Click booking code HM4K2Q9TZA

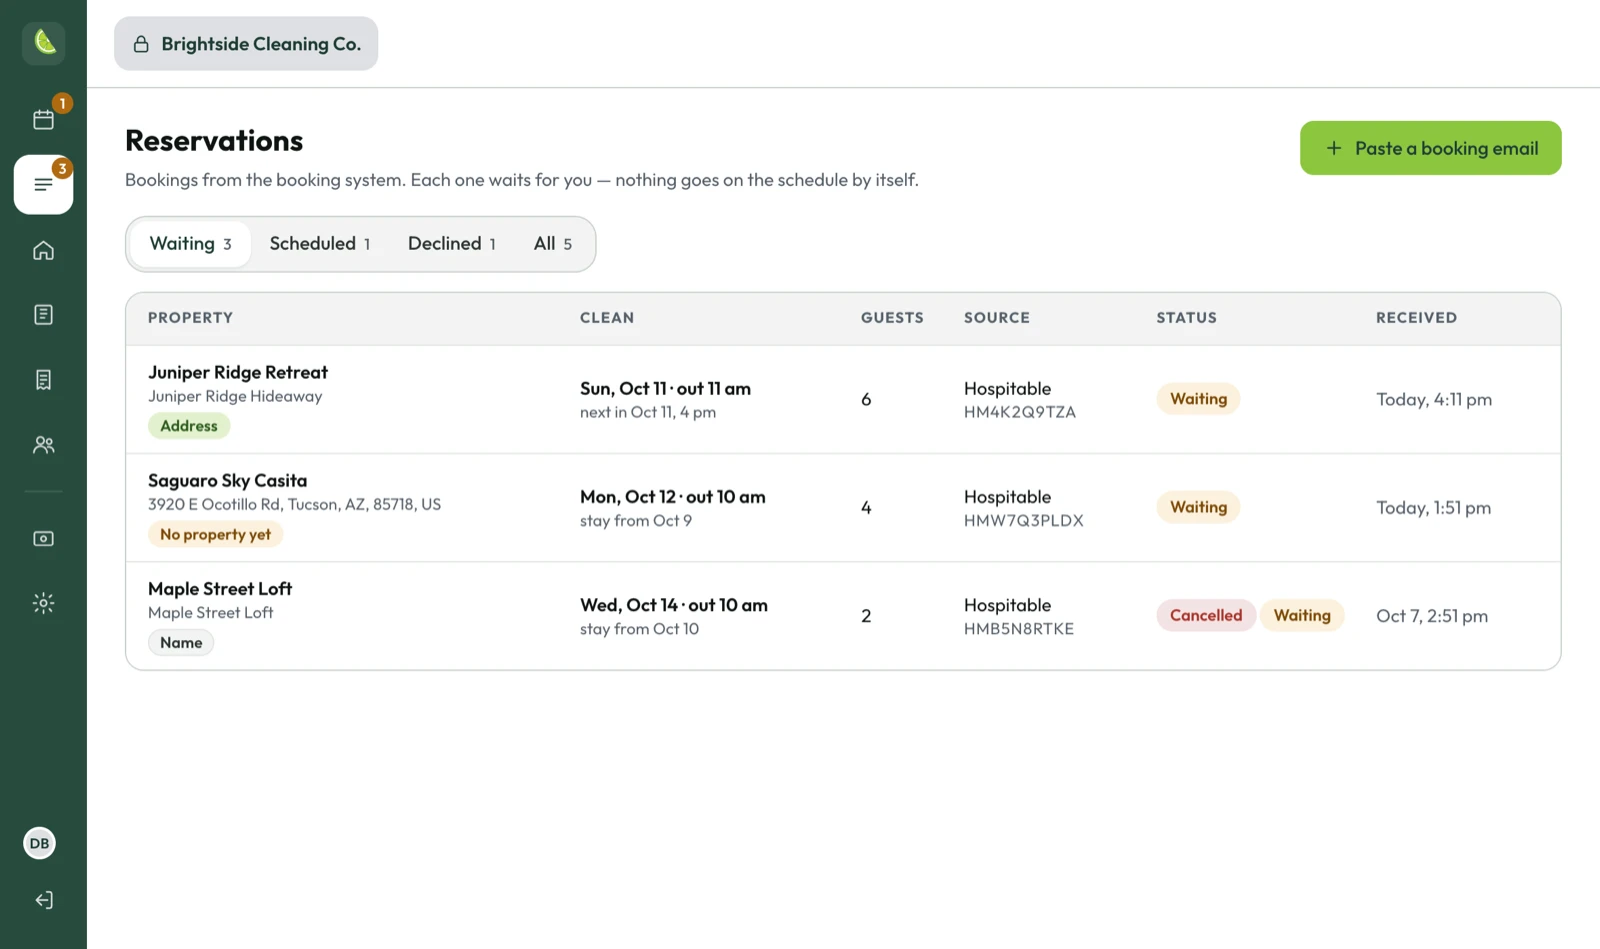pos(1020,412)
